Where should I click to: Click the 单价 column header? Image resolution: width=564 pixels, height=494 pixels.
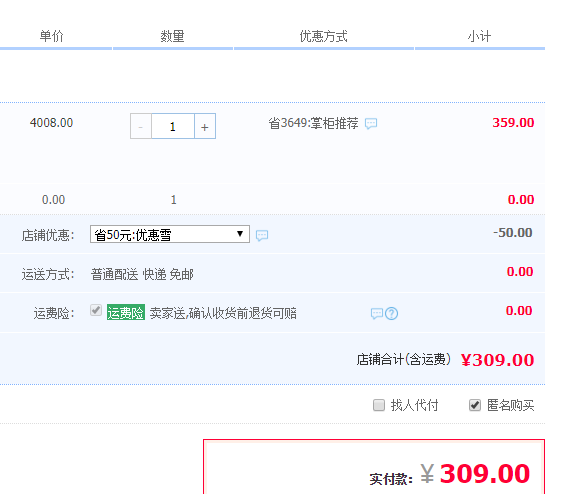[x=51, y=36]
